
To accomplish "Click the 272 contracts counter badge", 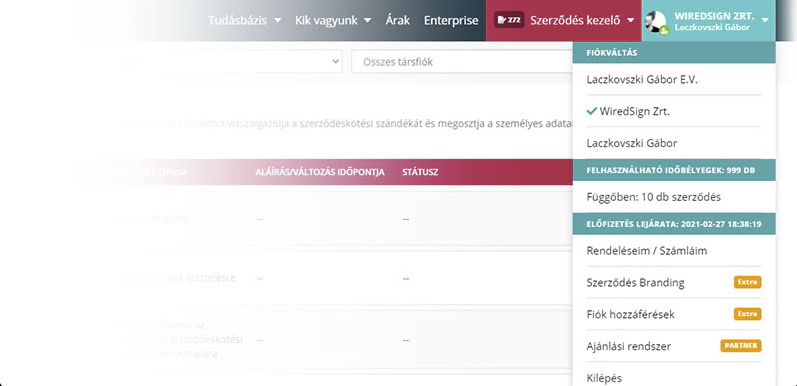I will pyautogui.click(x=509, y=20).
